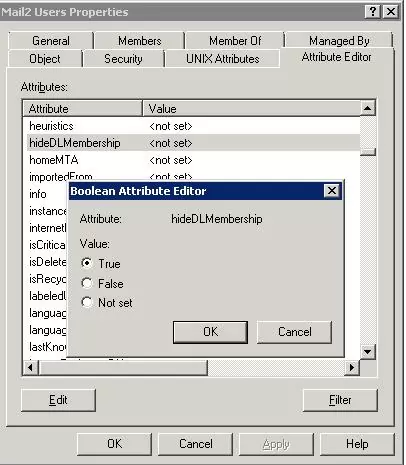Click Cancel in Mail2 Users Properties
Image resolution: width=406 pixels, height=465 pixels.
pyautogui.click(x=196, y=444)
